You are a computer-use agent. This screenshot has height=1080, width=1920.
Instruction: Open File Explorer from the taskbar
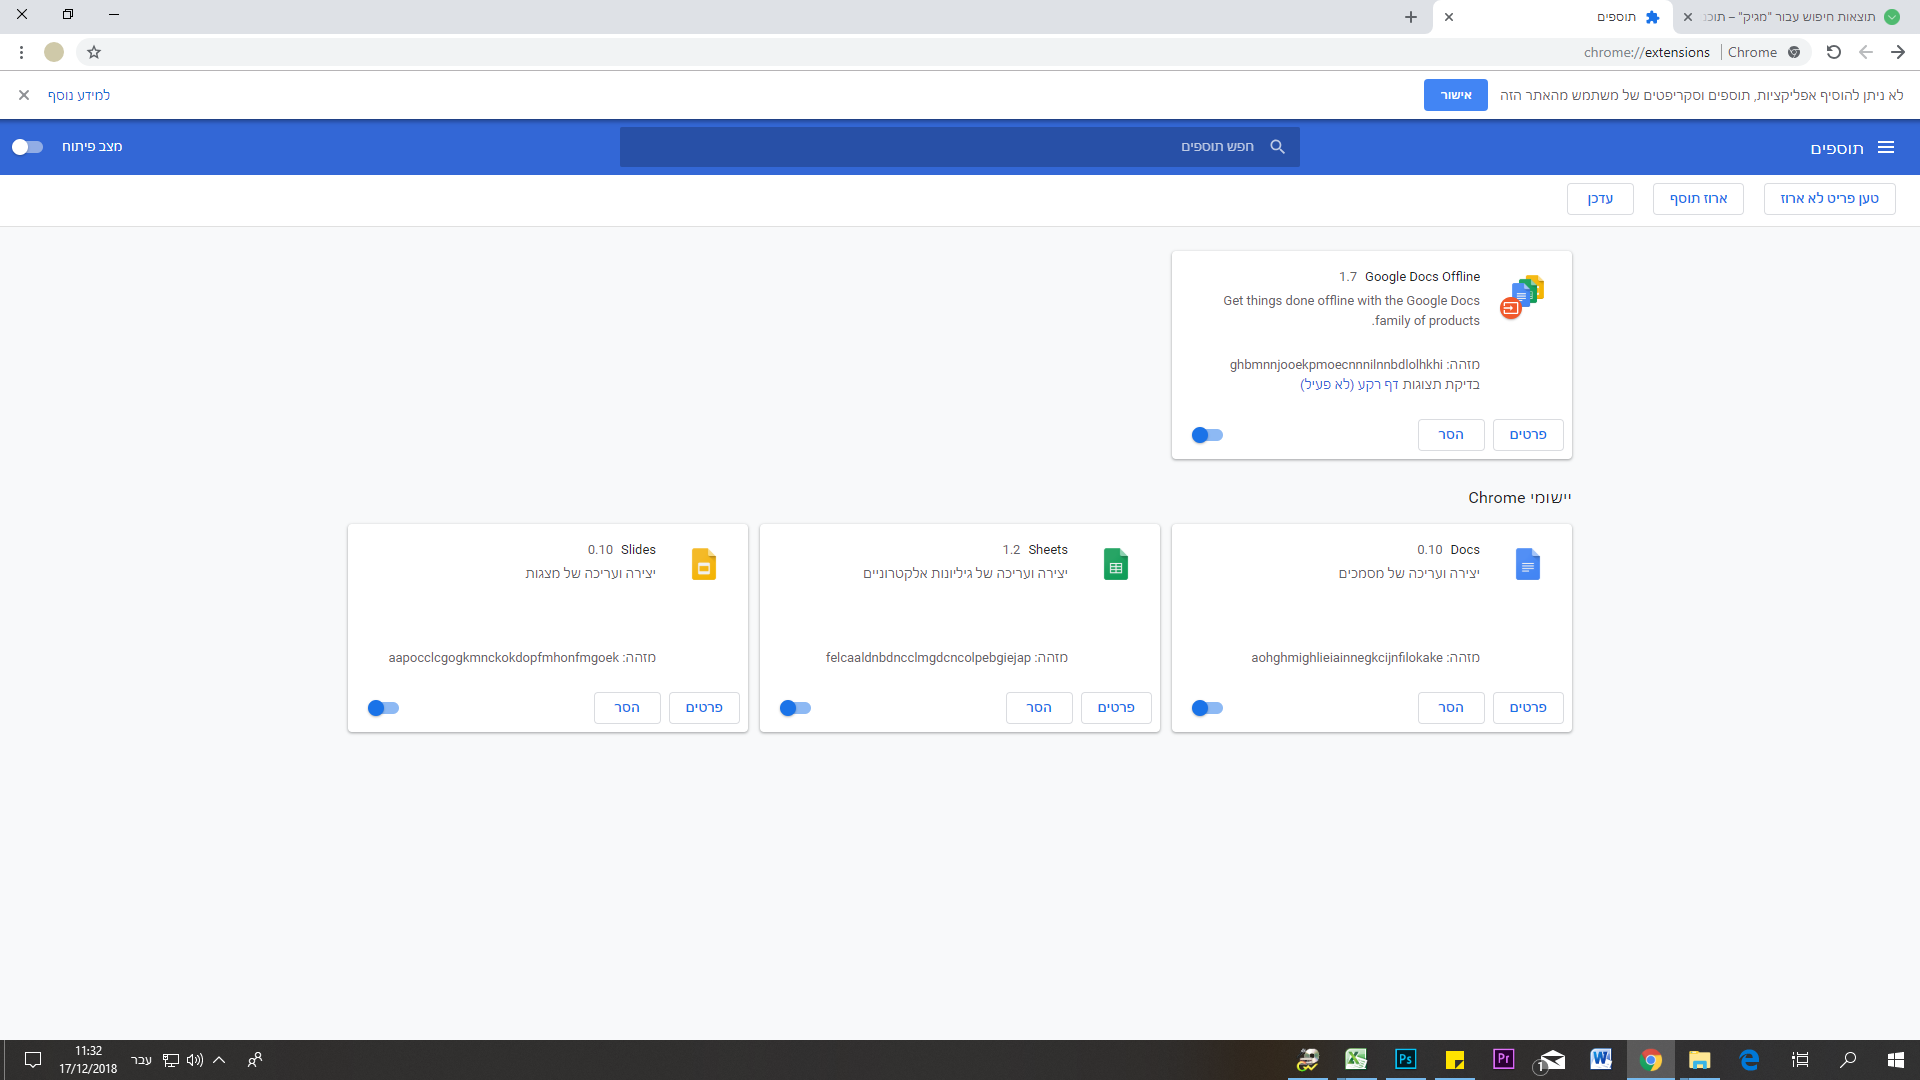[1700, 1060]
